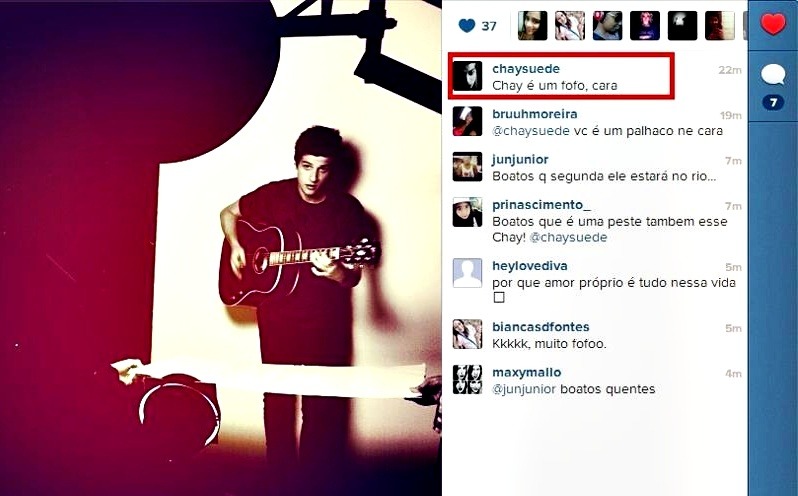Open bruuhmoreira's avatar picture
Screen dimensions: 798x496
point(467,121)
